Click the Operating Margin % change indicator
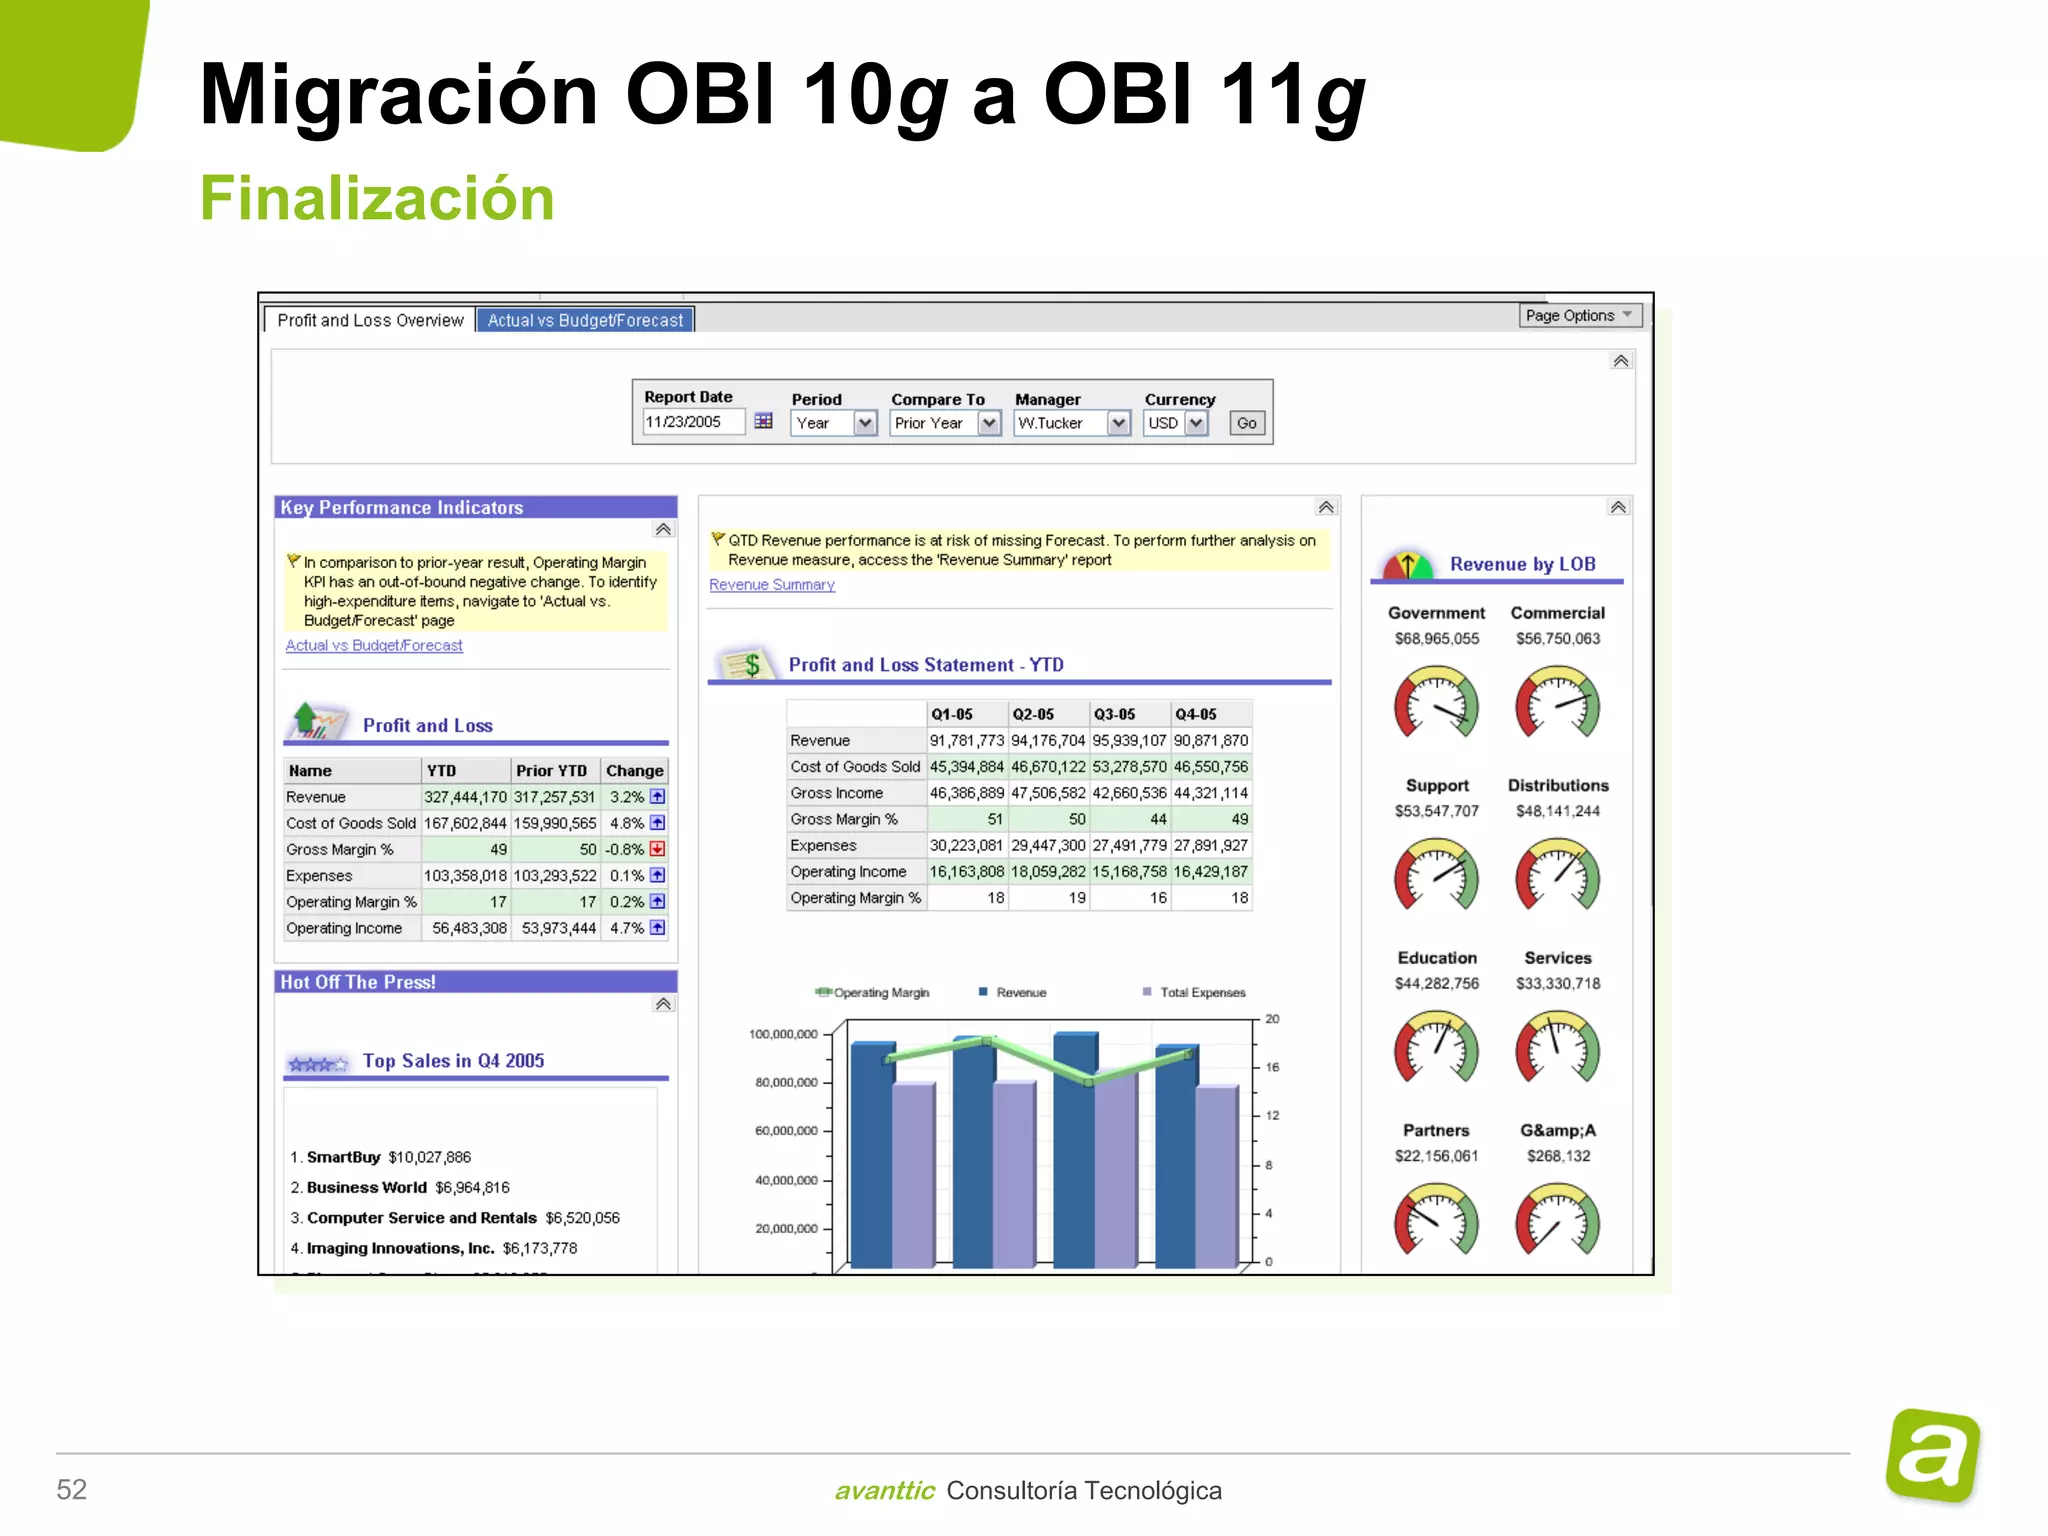2048x1536 pixels. (657, 901)
